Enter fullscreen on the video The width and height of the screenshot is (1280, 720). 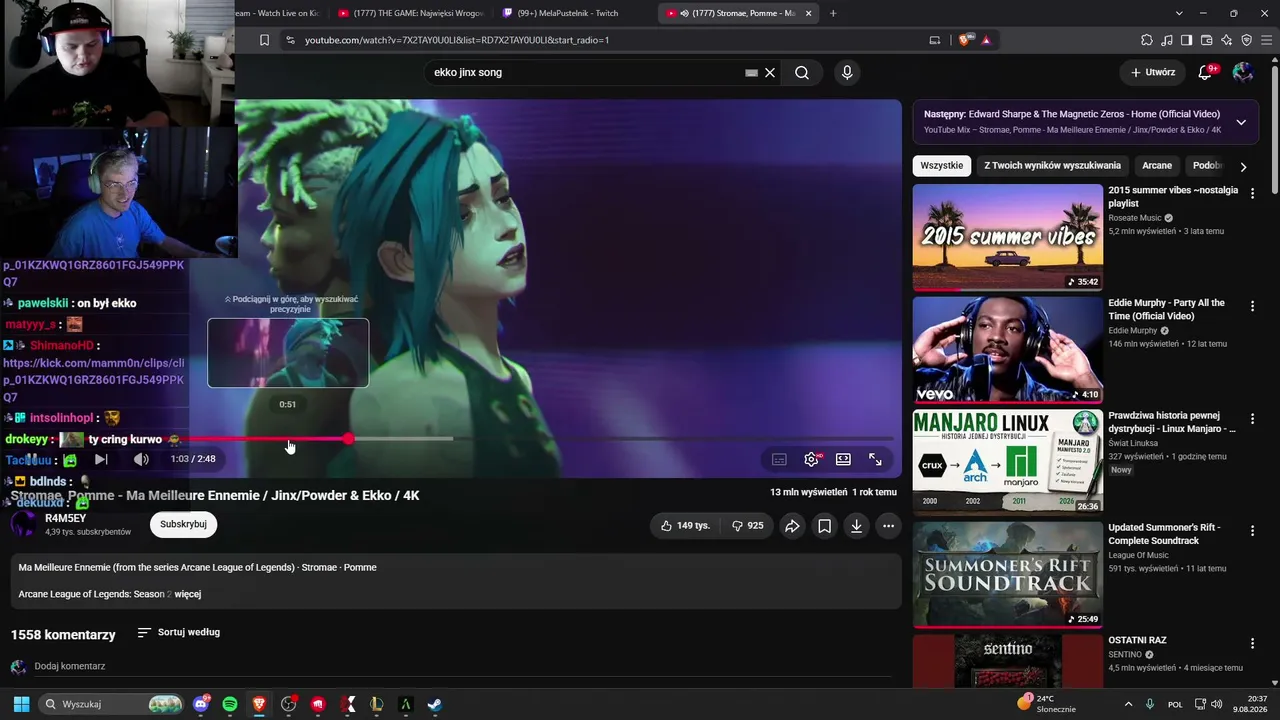pos(875,459)
